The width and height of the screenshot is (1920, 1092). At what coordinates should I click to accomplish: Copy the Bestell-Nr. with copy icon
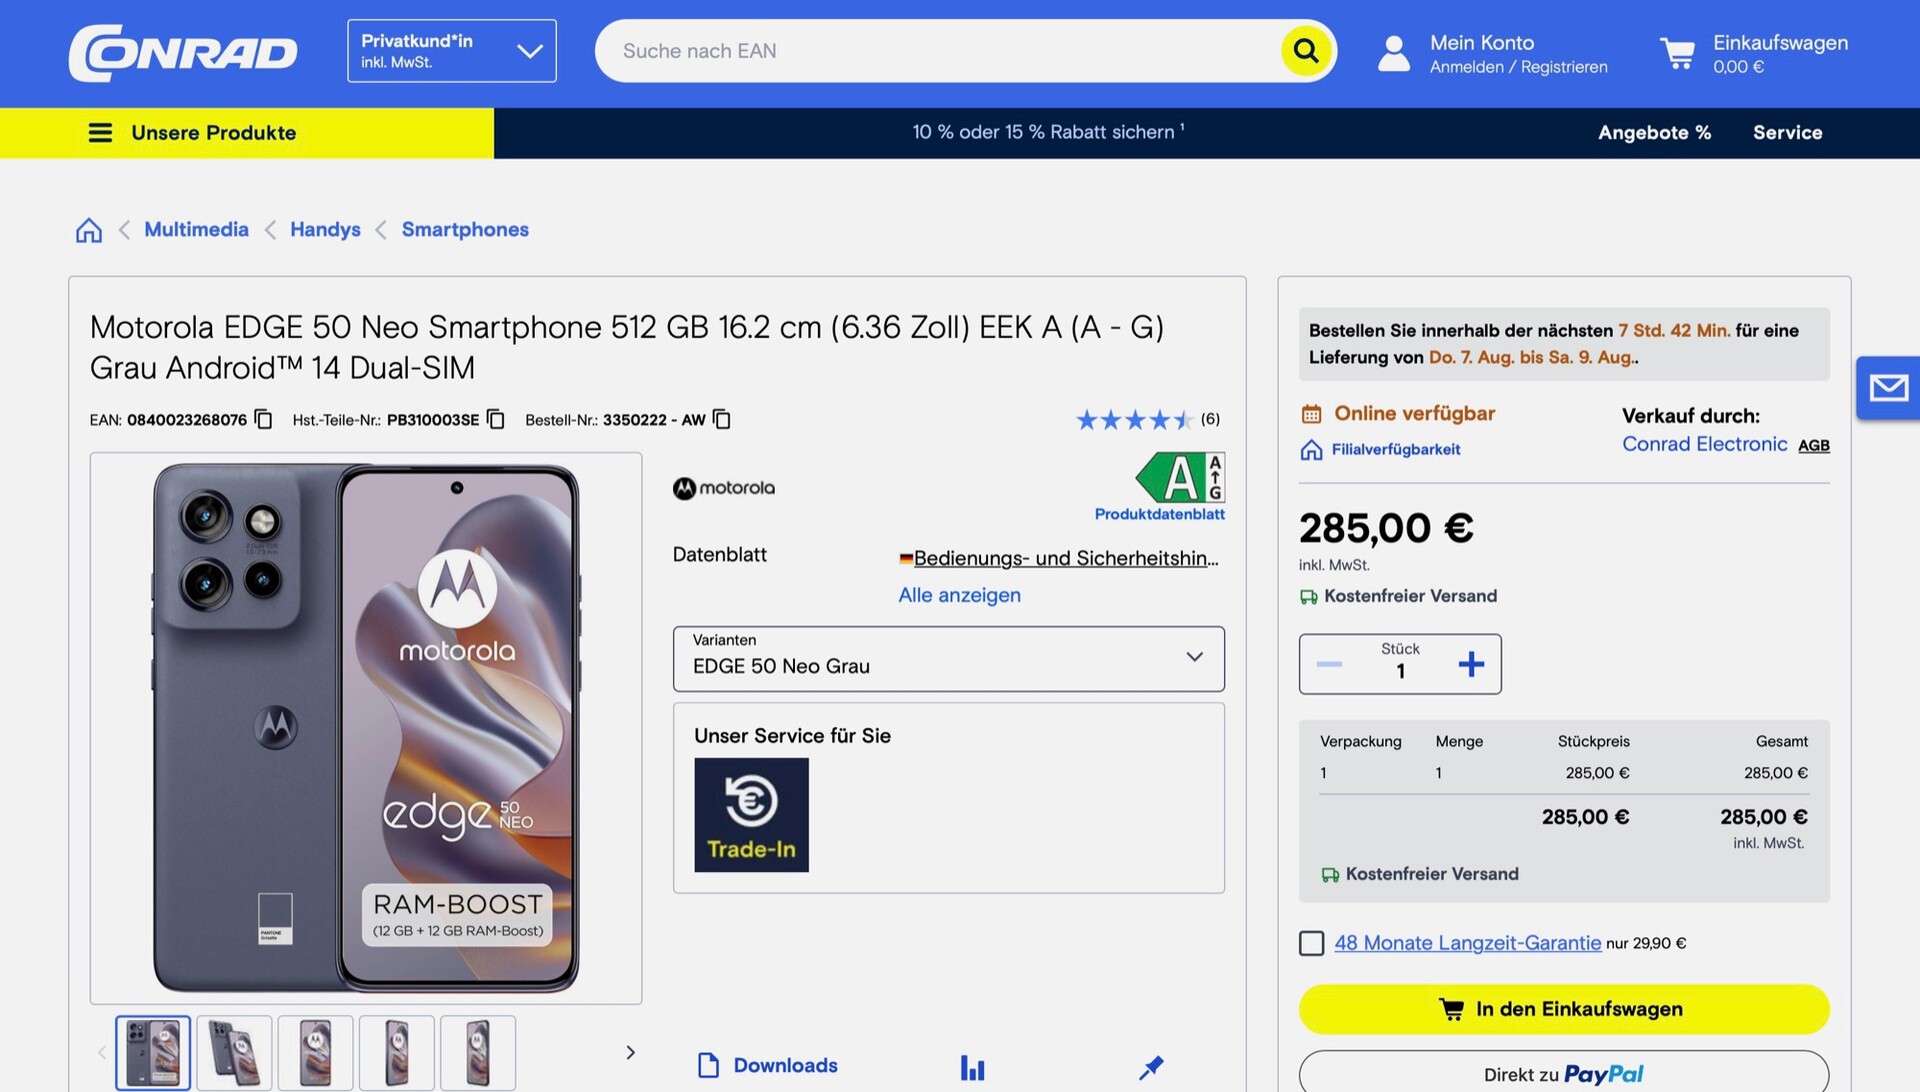(722, 419)
